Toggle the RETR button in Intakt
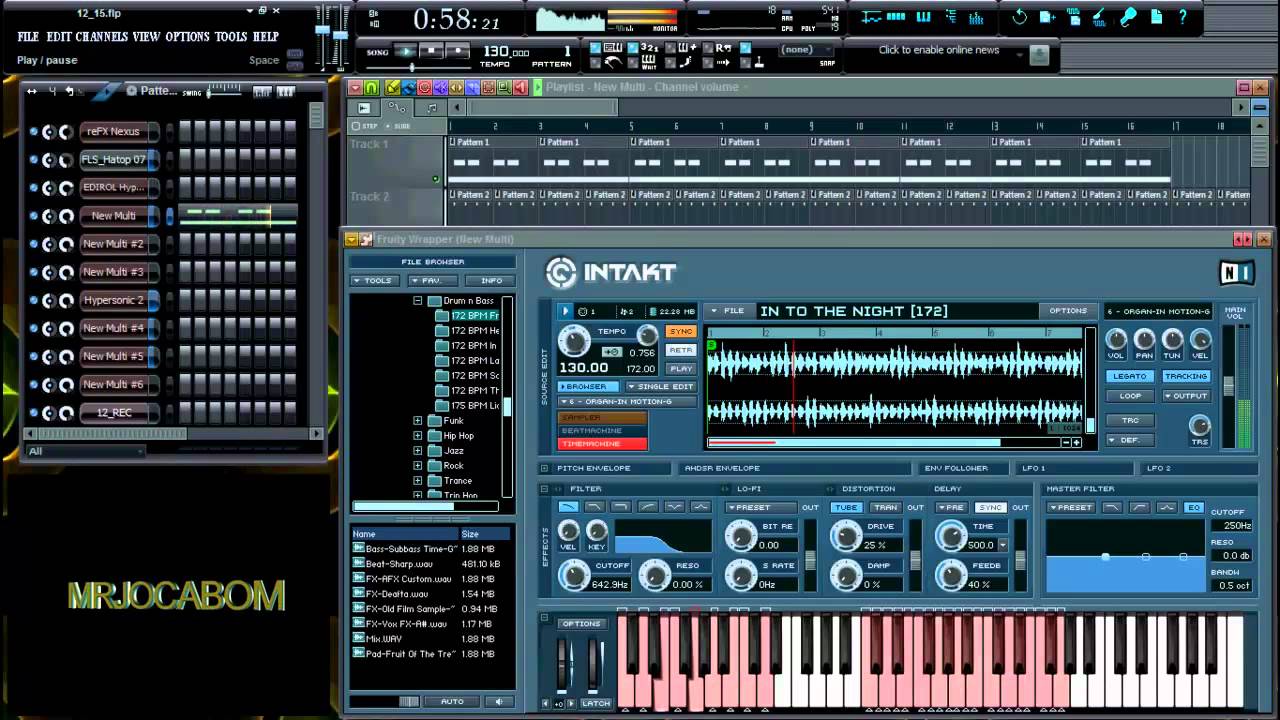Viewport: 1280px width, 720px height. click(x=681, y=350)
